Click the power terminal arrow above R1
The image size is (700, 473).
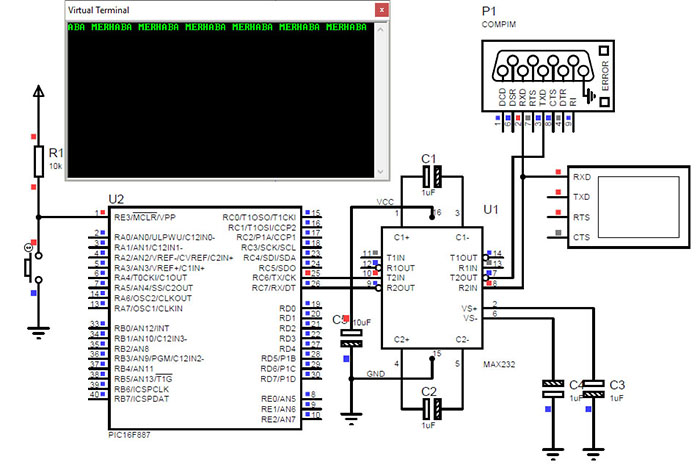39,94
